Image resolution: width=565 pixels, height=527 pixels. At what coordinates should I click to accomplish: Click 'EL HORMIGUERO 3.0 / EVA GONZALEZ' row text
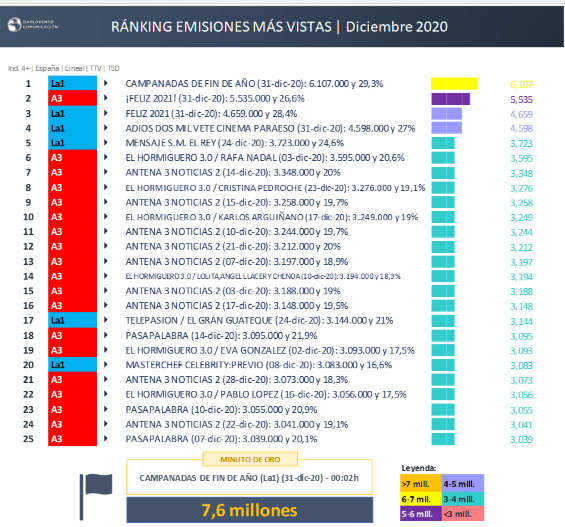[x=270, y=350]
